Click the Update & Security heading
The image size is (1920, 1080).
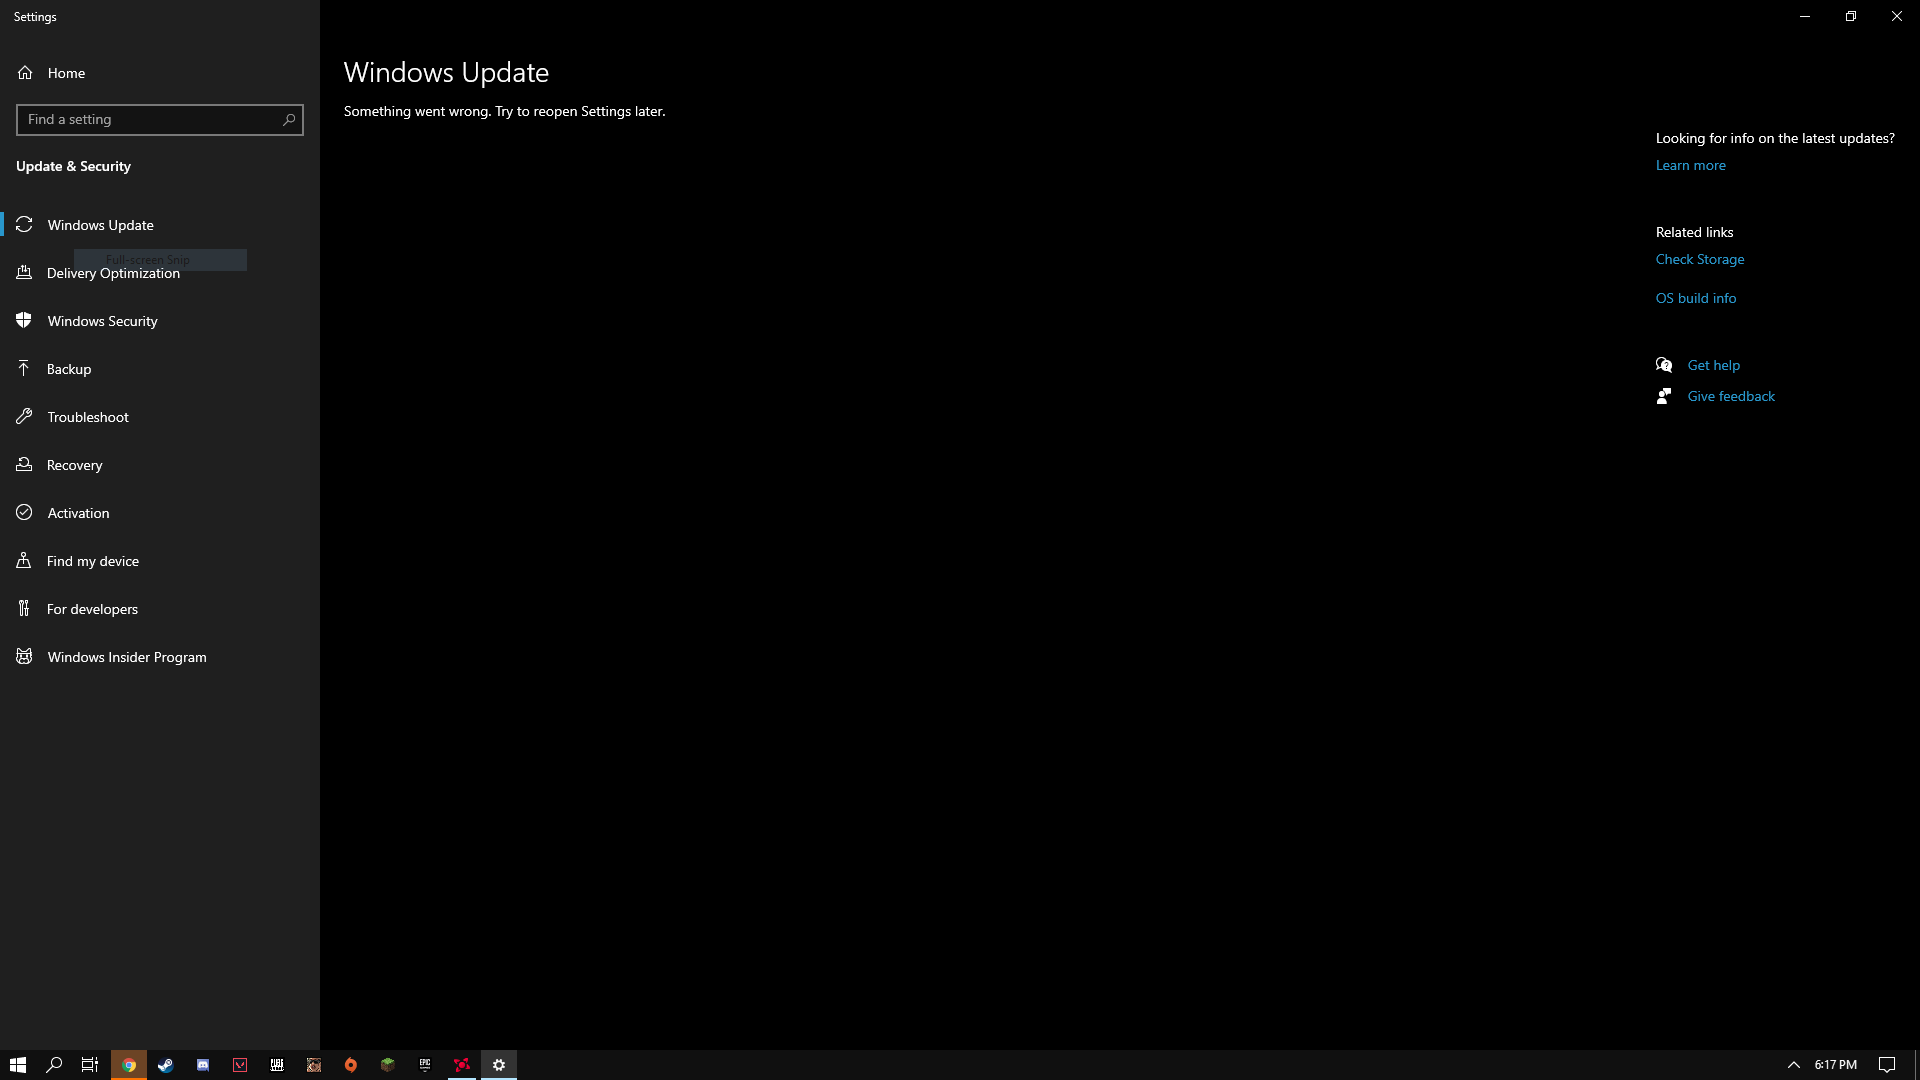coord(73,167)
